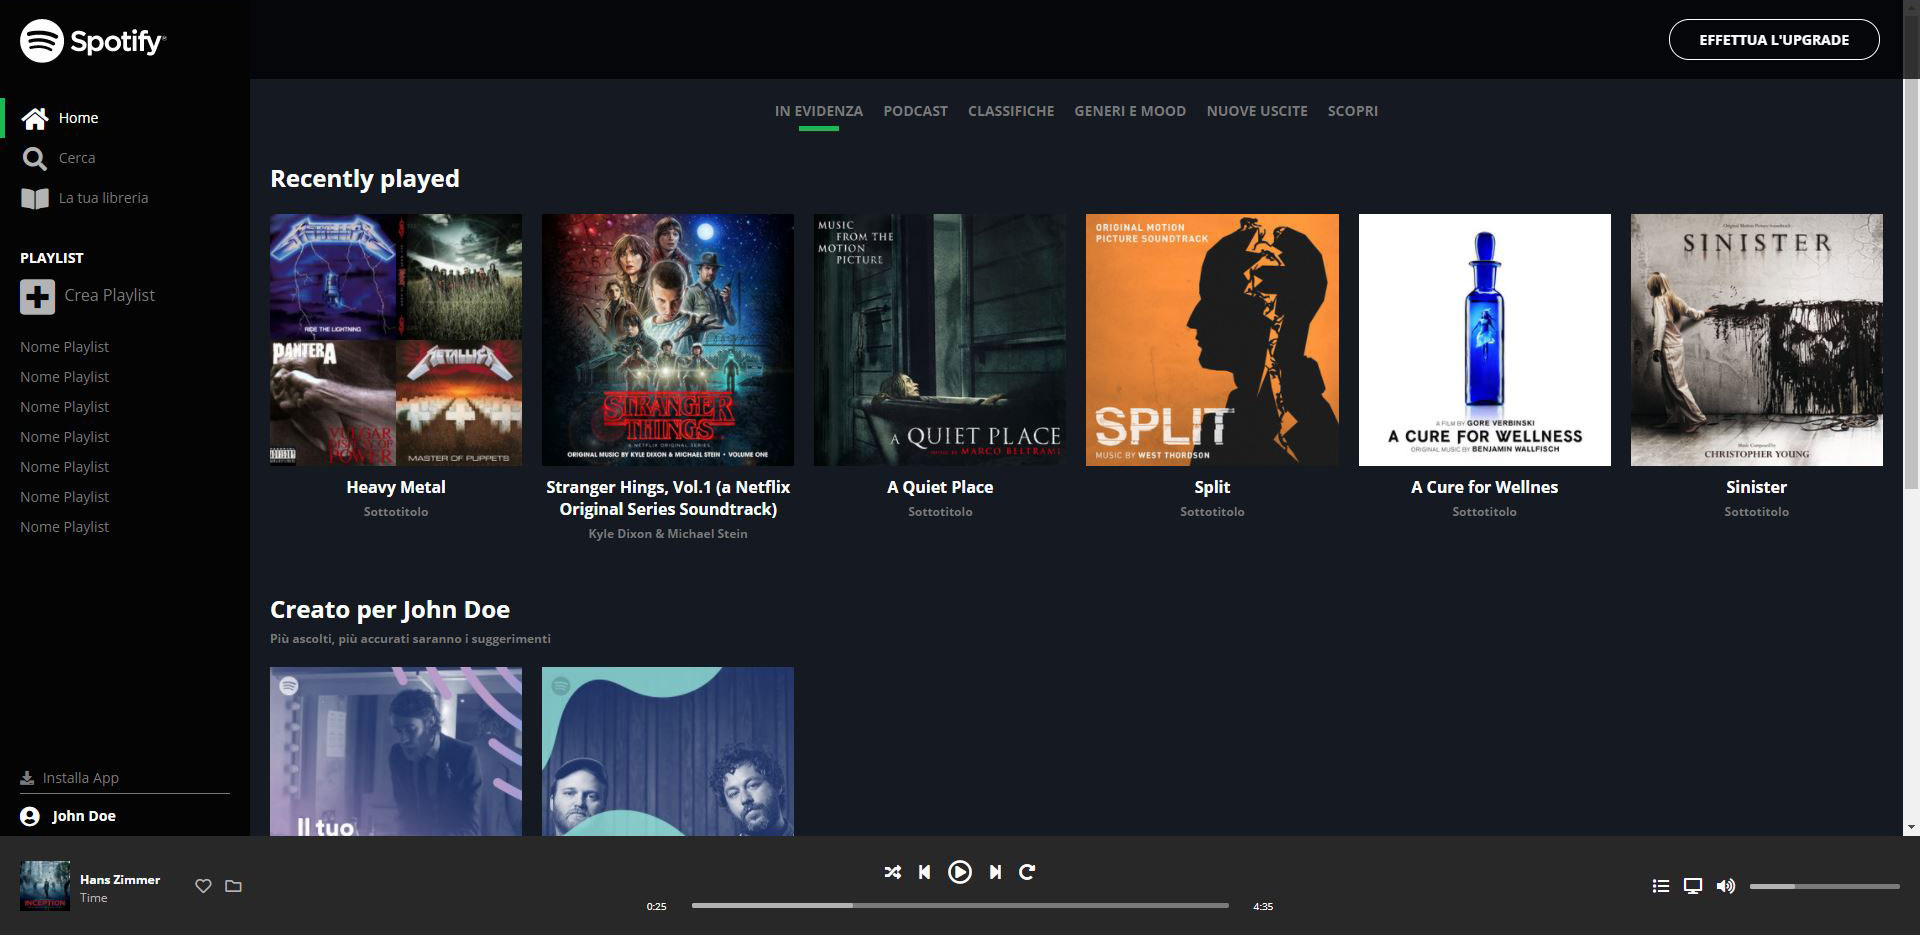1920x935 pixels.
Task: Click the 'Sinister' title text
Action: click(1757, 487)
